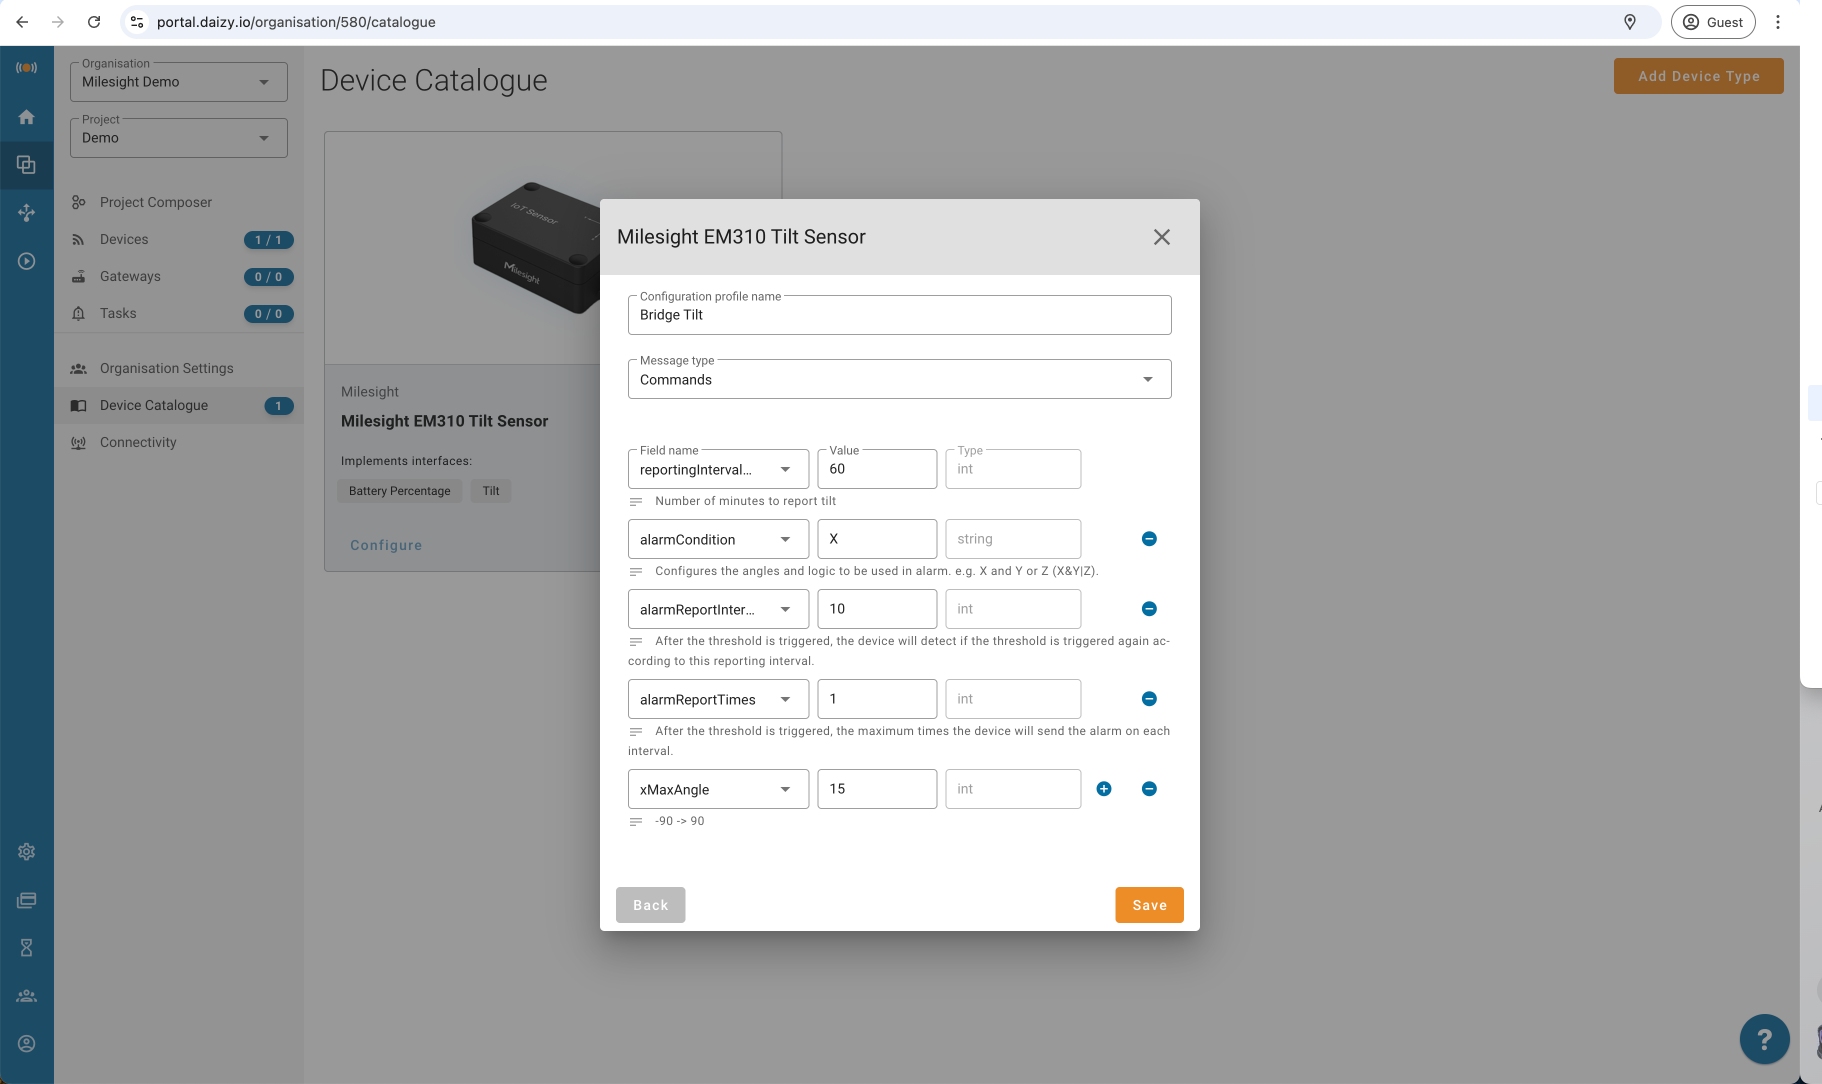Click the Daizy logo icon in the left rail
This screenshot has height=1084, width=1822.
[27, 68]
